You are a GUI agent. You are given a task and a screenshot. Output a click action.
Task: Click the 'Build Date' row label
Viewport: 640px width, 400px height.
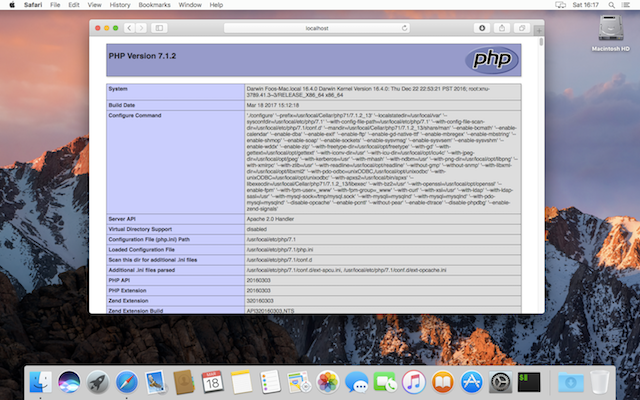[x=122, y=105]
